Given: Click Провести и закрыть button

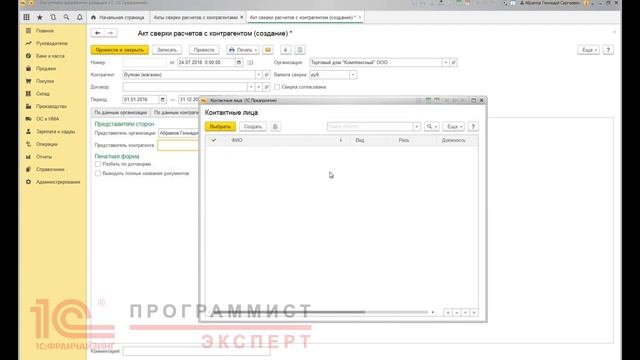Looking at the screenshot, I should point(120,50).
